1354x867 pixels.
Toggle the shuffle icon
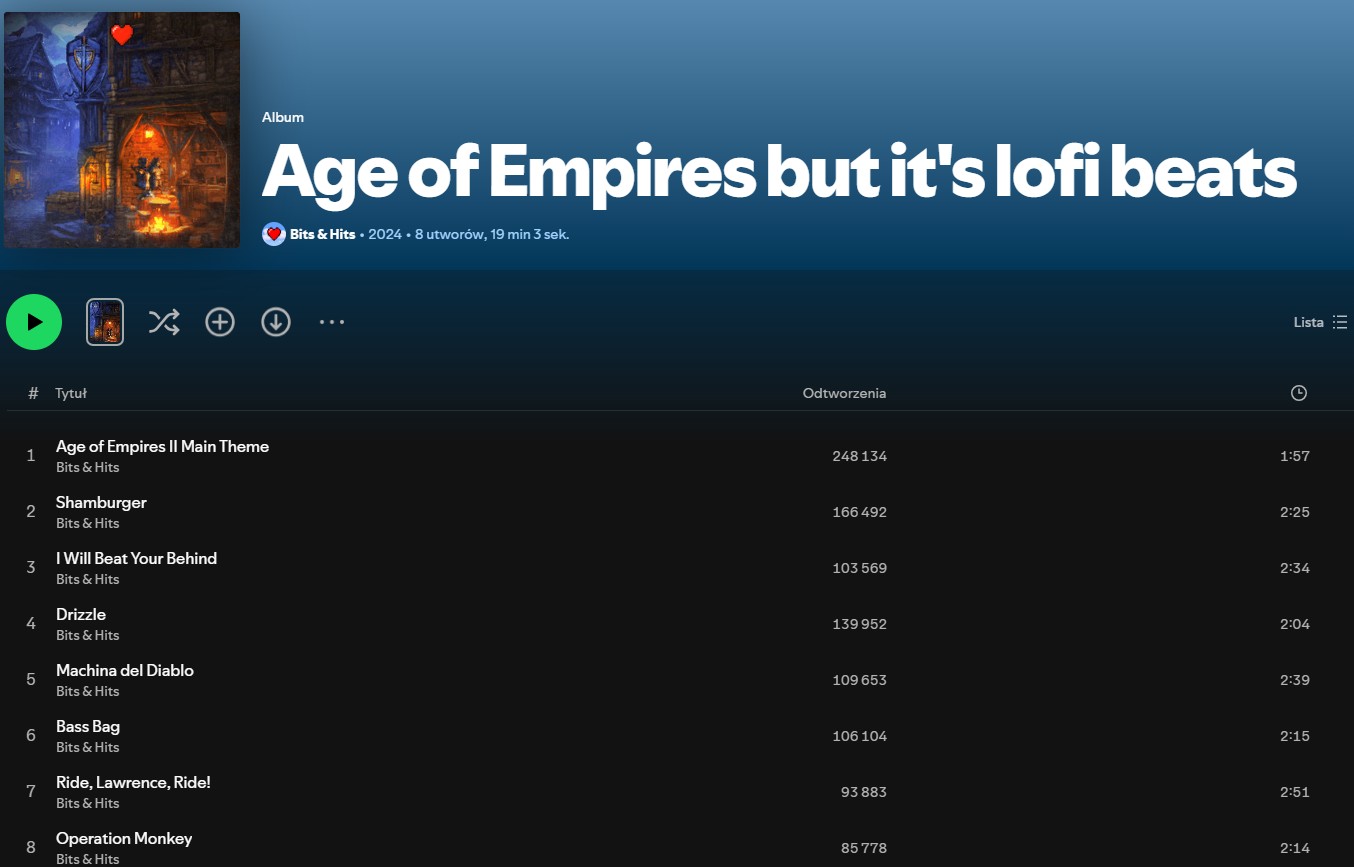click(164, 322)
